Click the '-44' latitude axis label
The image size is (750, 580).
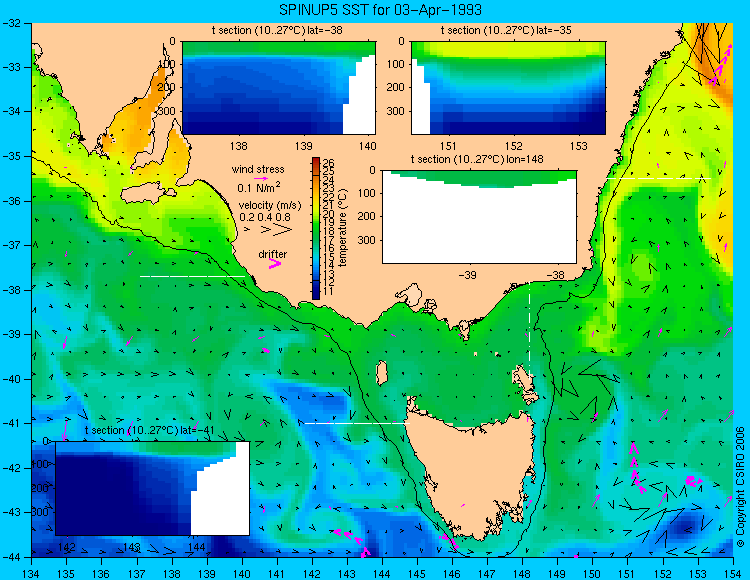11,557
